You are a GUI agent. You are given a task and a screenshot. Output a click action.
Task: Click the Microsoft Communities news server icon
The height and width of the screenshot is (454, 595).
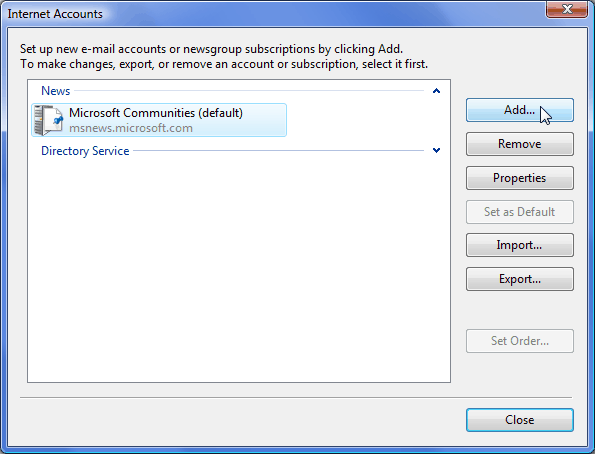click(48, 120)
